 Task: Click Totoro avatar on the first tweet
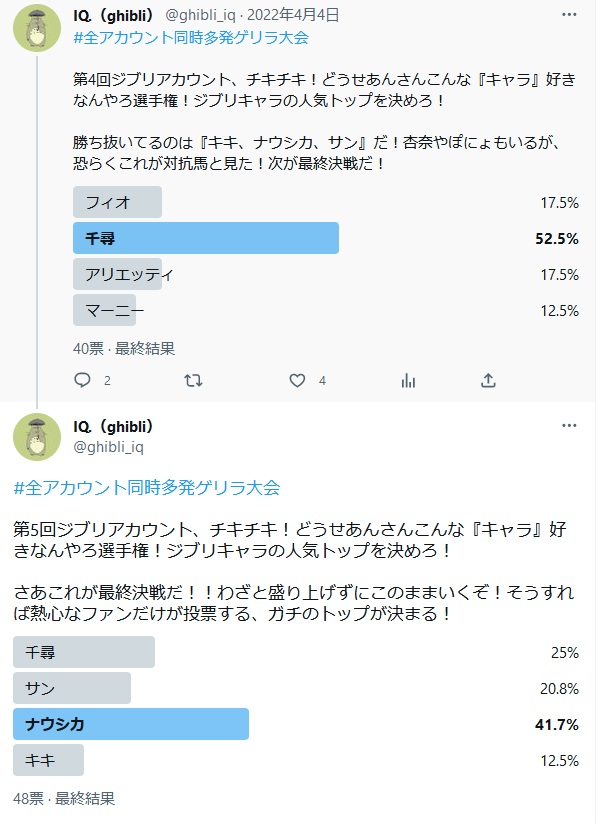pyautogui.click(x=37, y=28)
